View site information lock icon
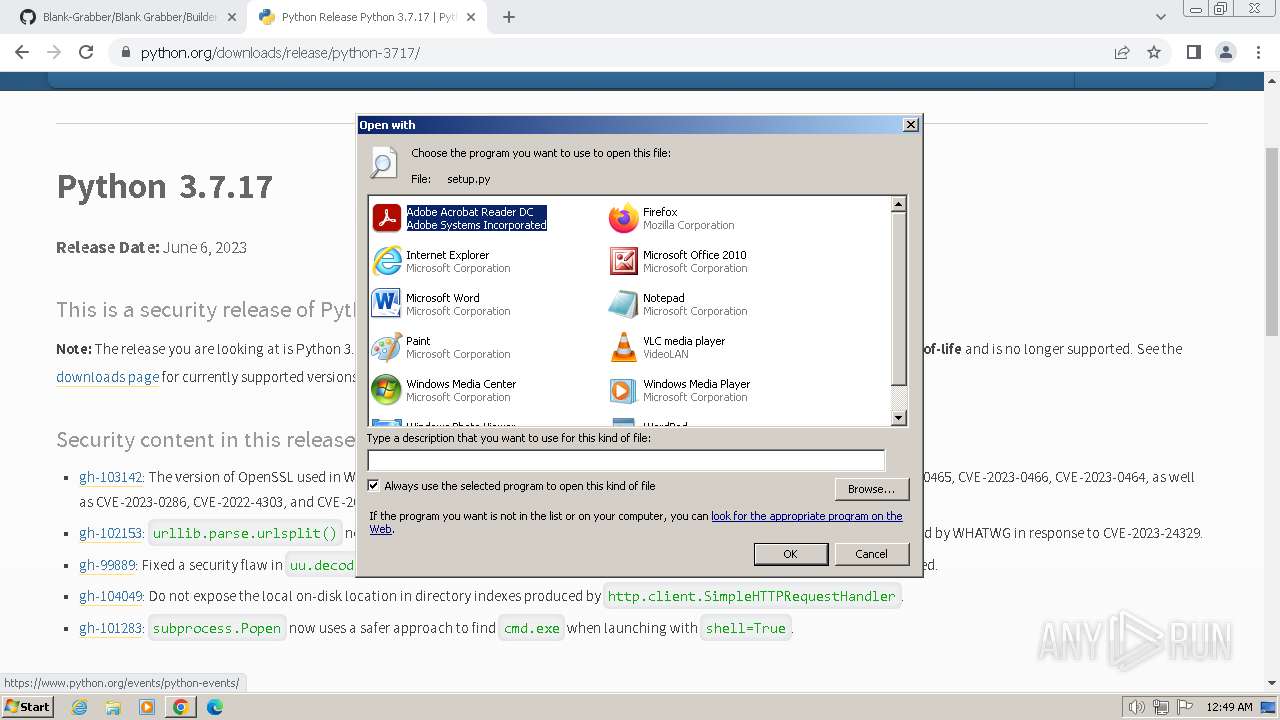1280x720 pixels. coord(126,52)
